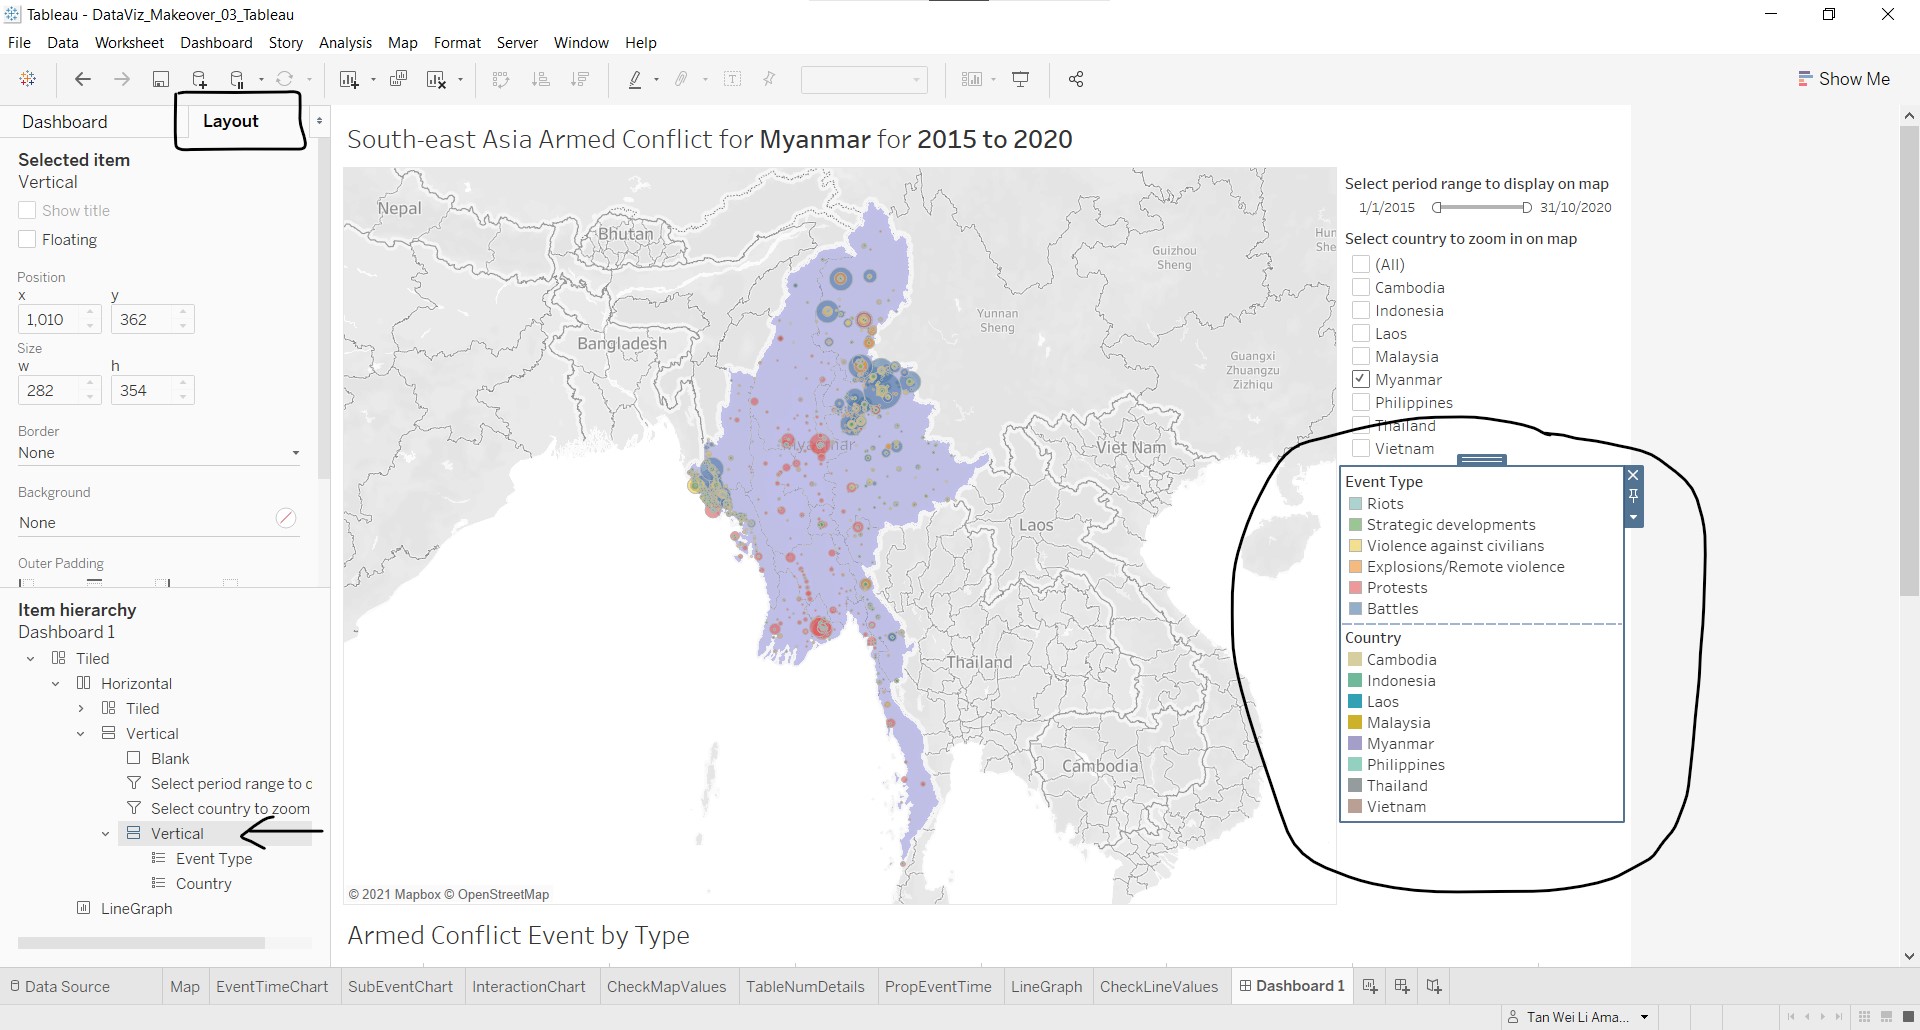
Task: Select LineGraph in the item hierarchy
Action: tap(136, 909)
